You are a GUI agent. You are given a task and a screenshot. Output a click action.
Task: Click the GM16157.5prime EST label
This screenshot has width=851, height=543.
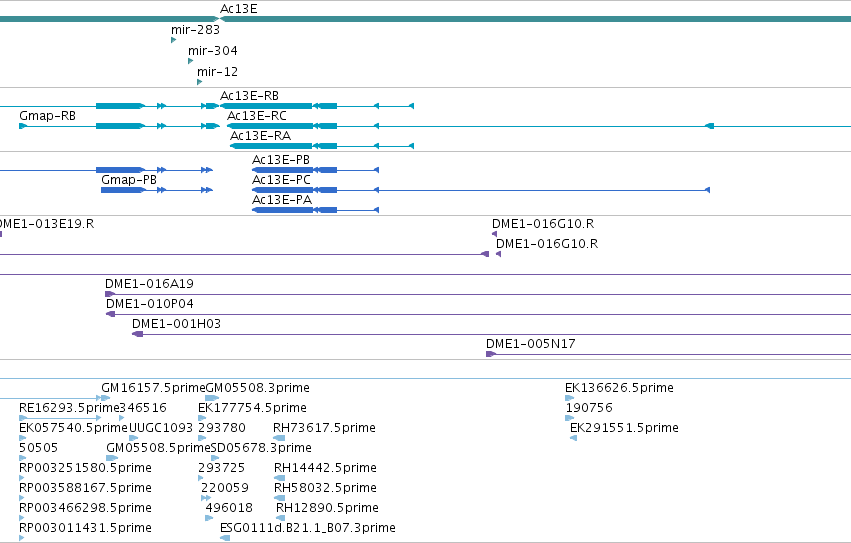tap(153, 388)
